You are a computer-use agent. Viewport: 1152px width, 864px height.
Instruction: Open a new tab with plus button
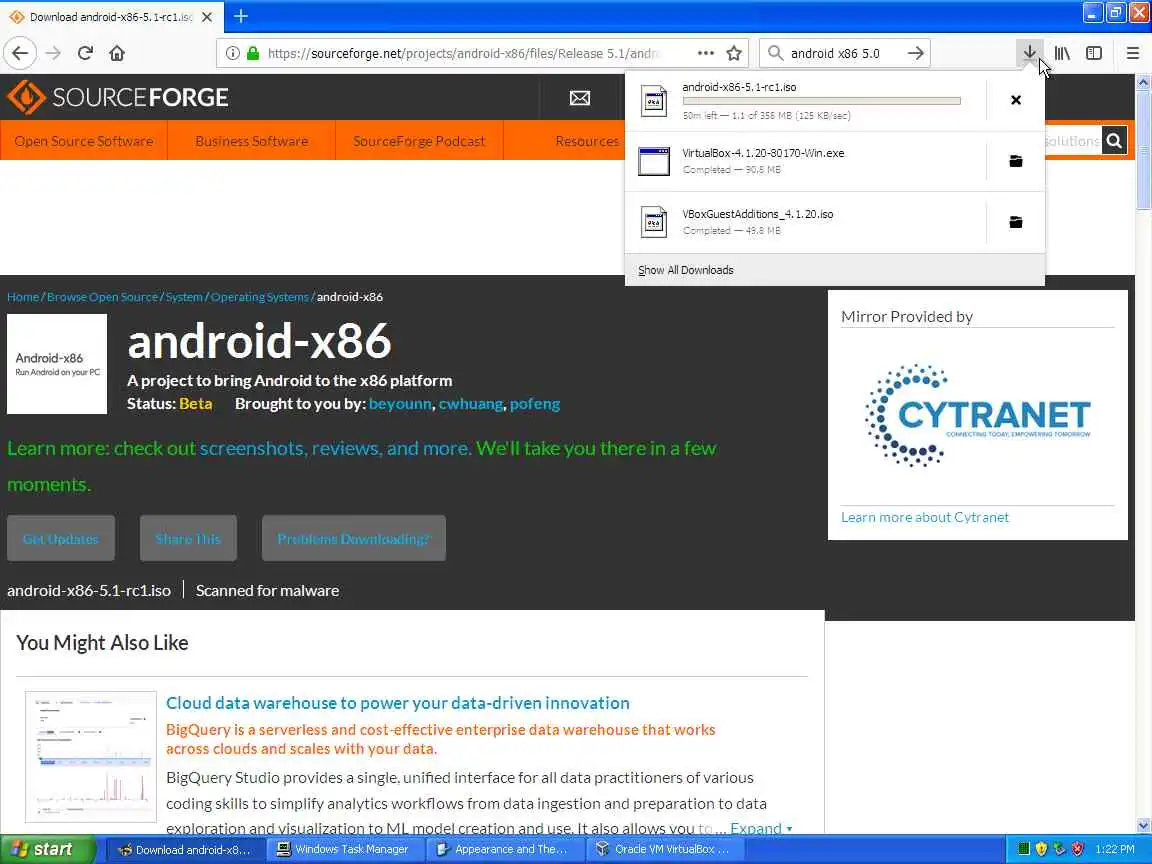coord(240,16)
